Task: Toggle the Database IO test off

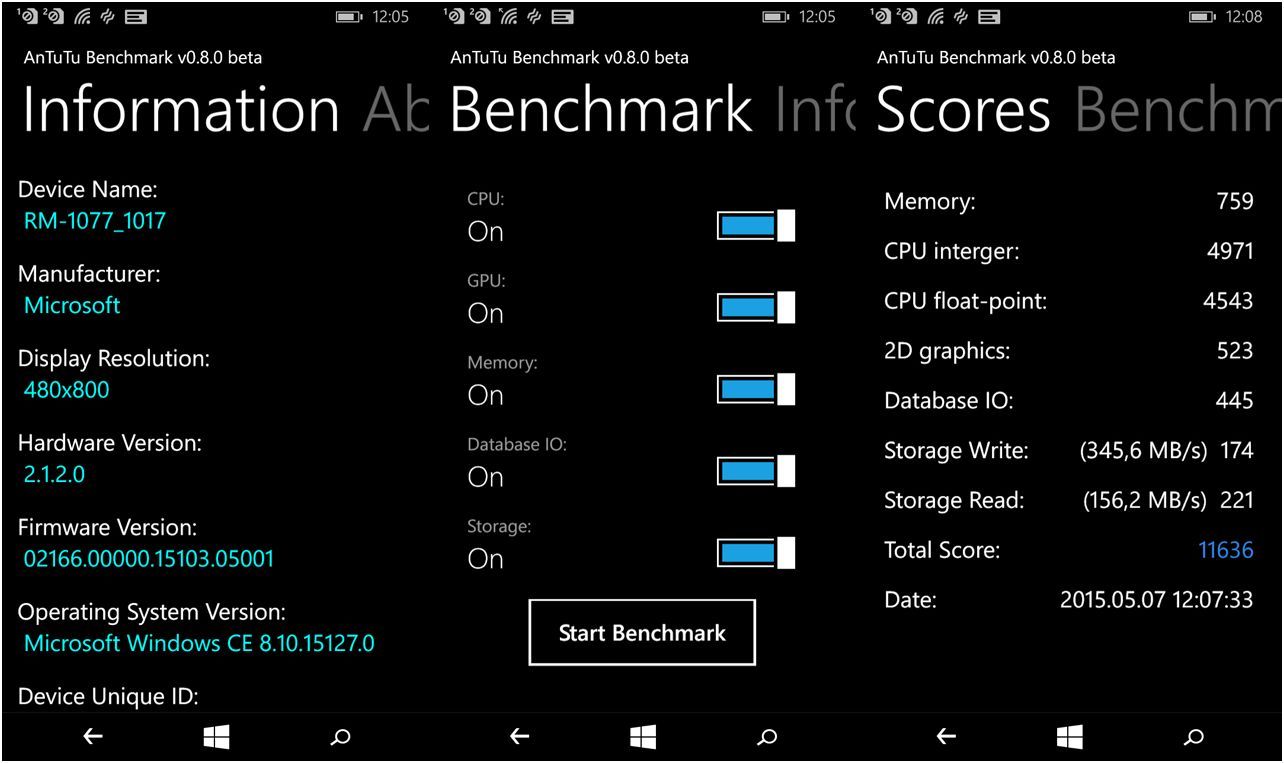Action: tap(754, 471)
